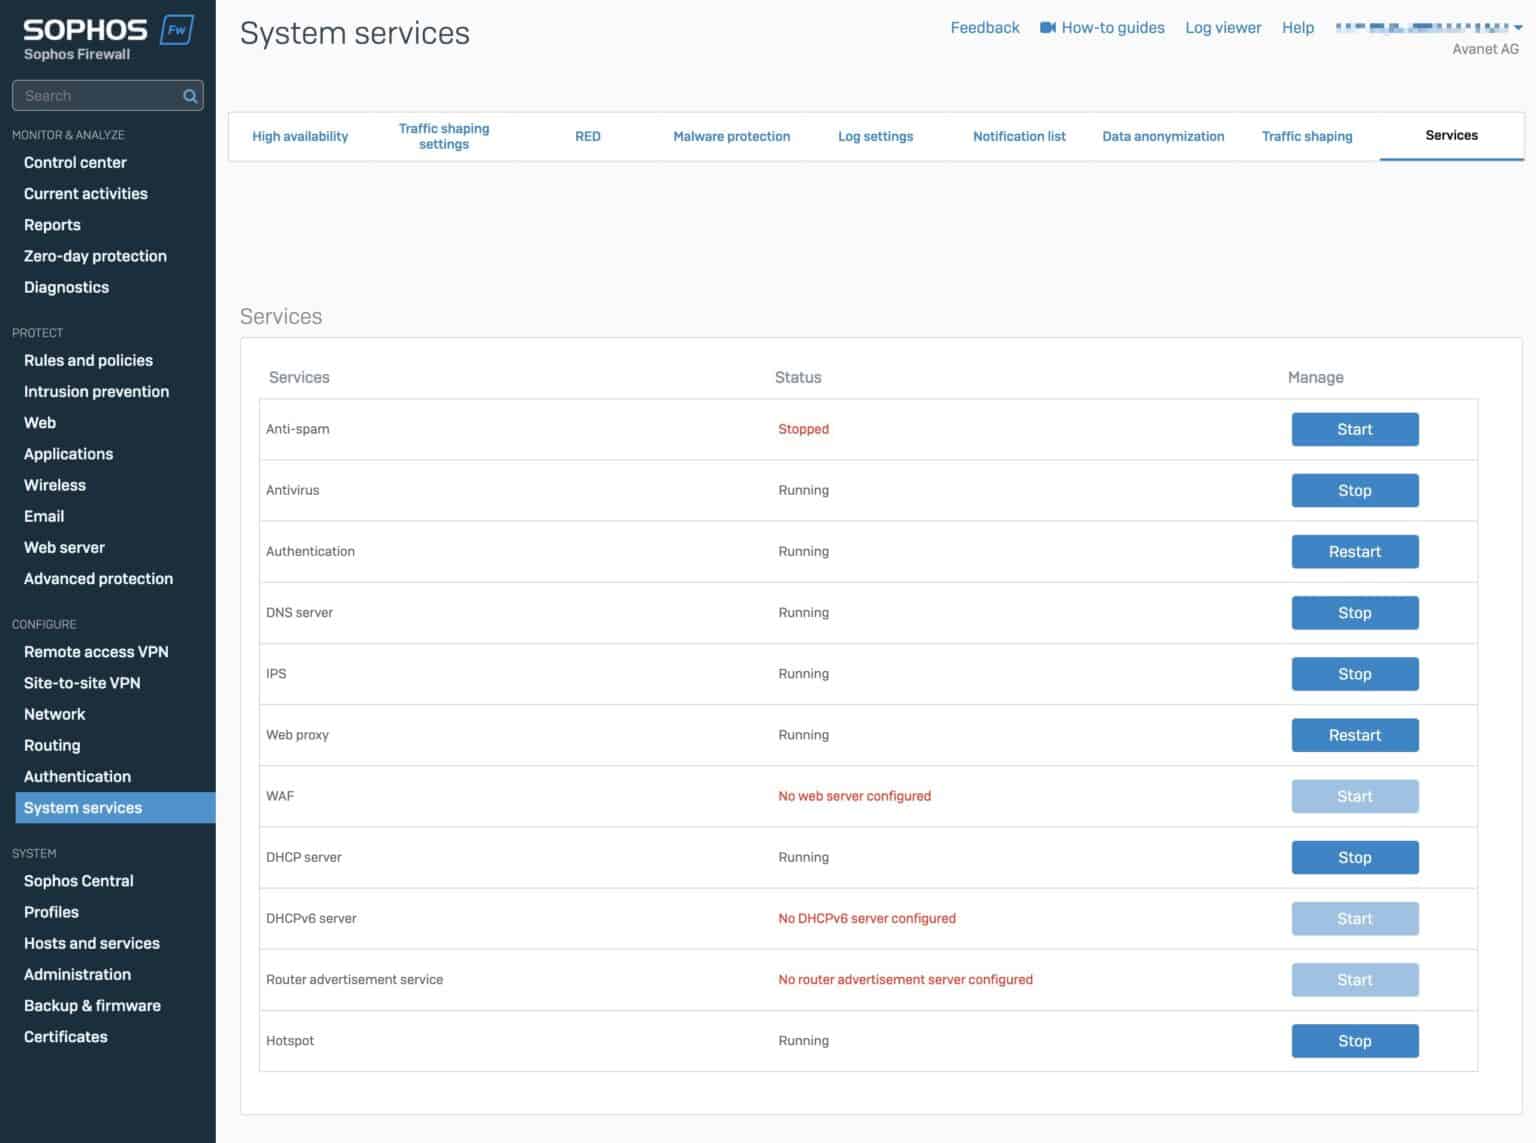Stop the Hotspot service

point(1355,1040)
